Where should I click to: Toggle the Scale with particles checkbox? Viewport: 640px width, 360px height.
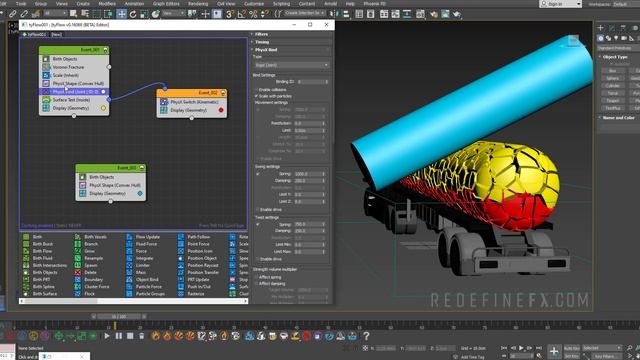pyautogui.click(x=256, y=96)
